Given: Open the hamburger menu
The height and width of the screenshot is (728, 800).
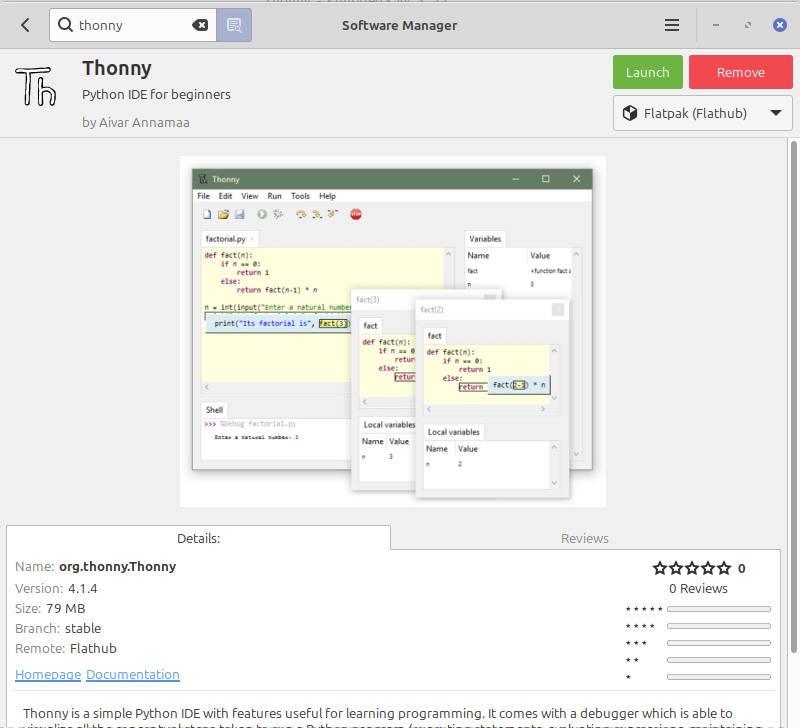Looking at the screenshot, I should tap(671, 25).
